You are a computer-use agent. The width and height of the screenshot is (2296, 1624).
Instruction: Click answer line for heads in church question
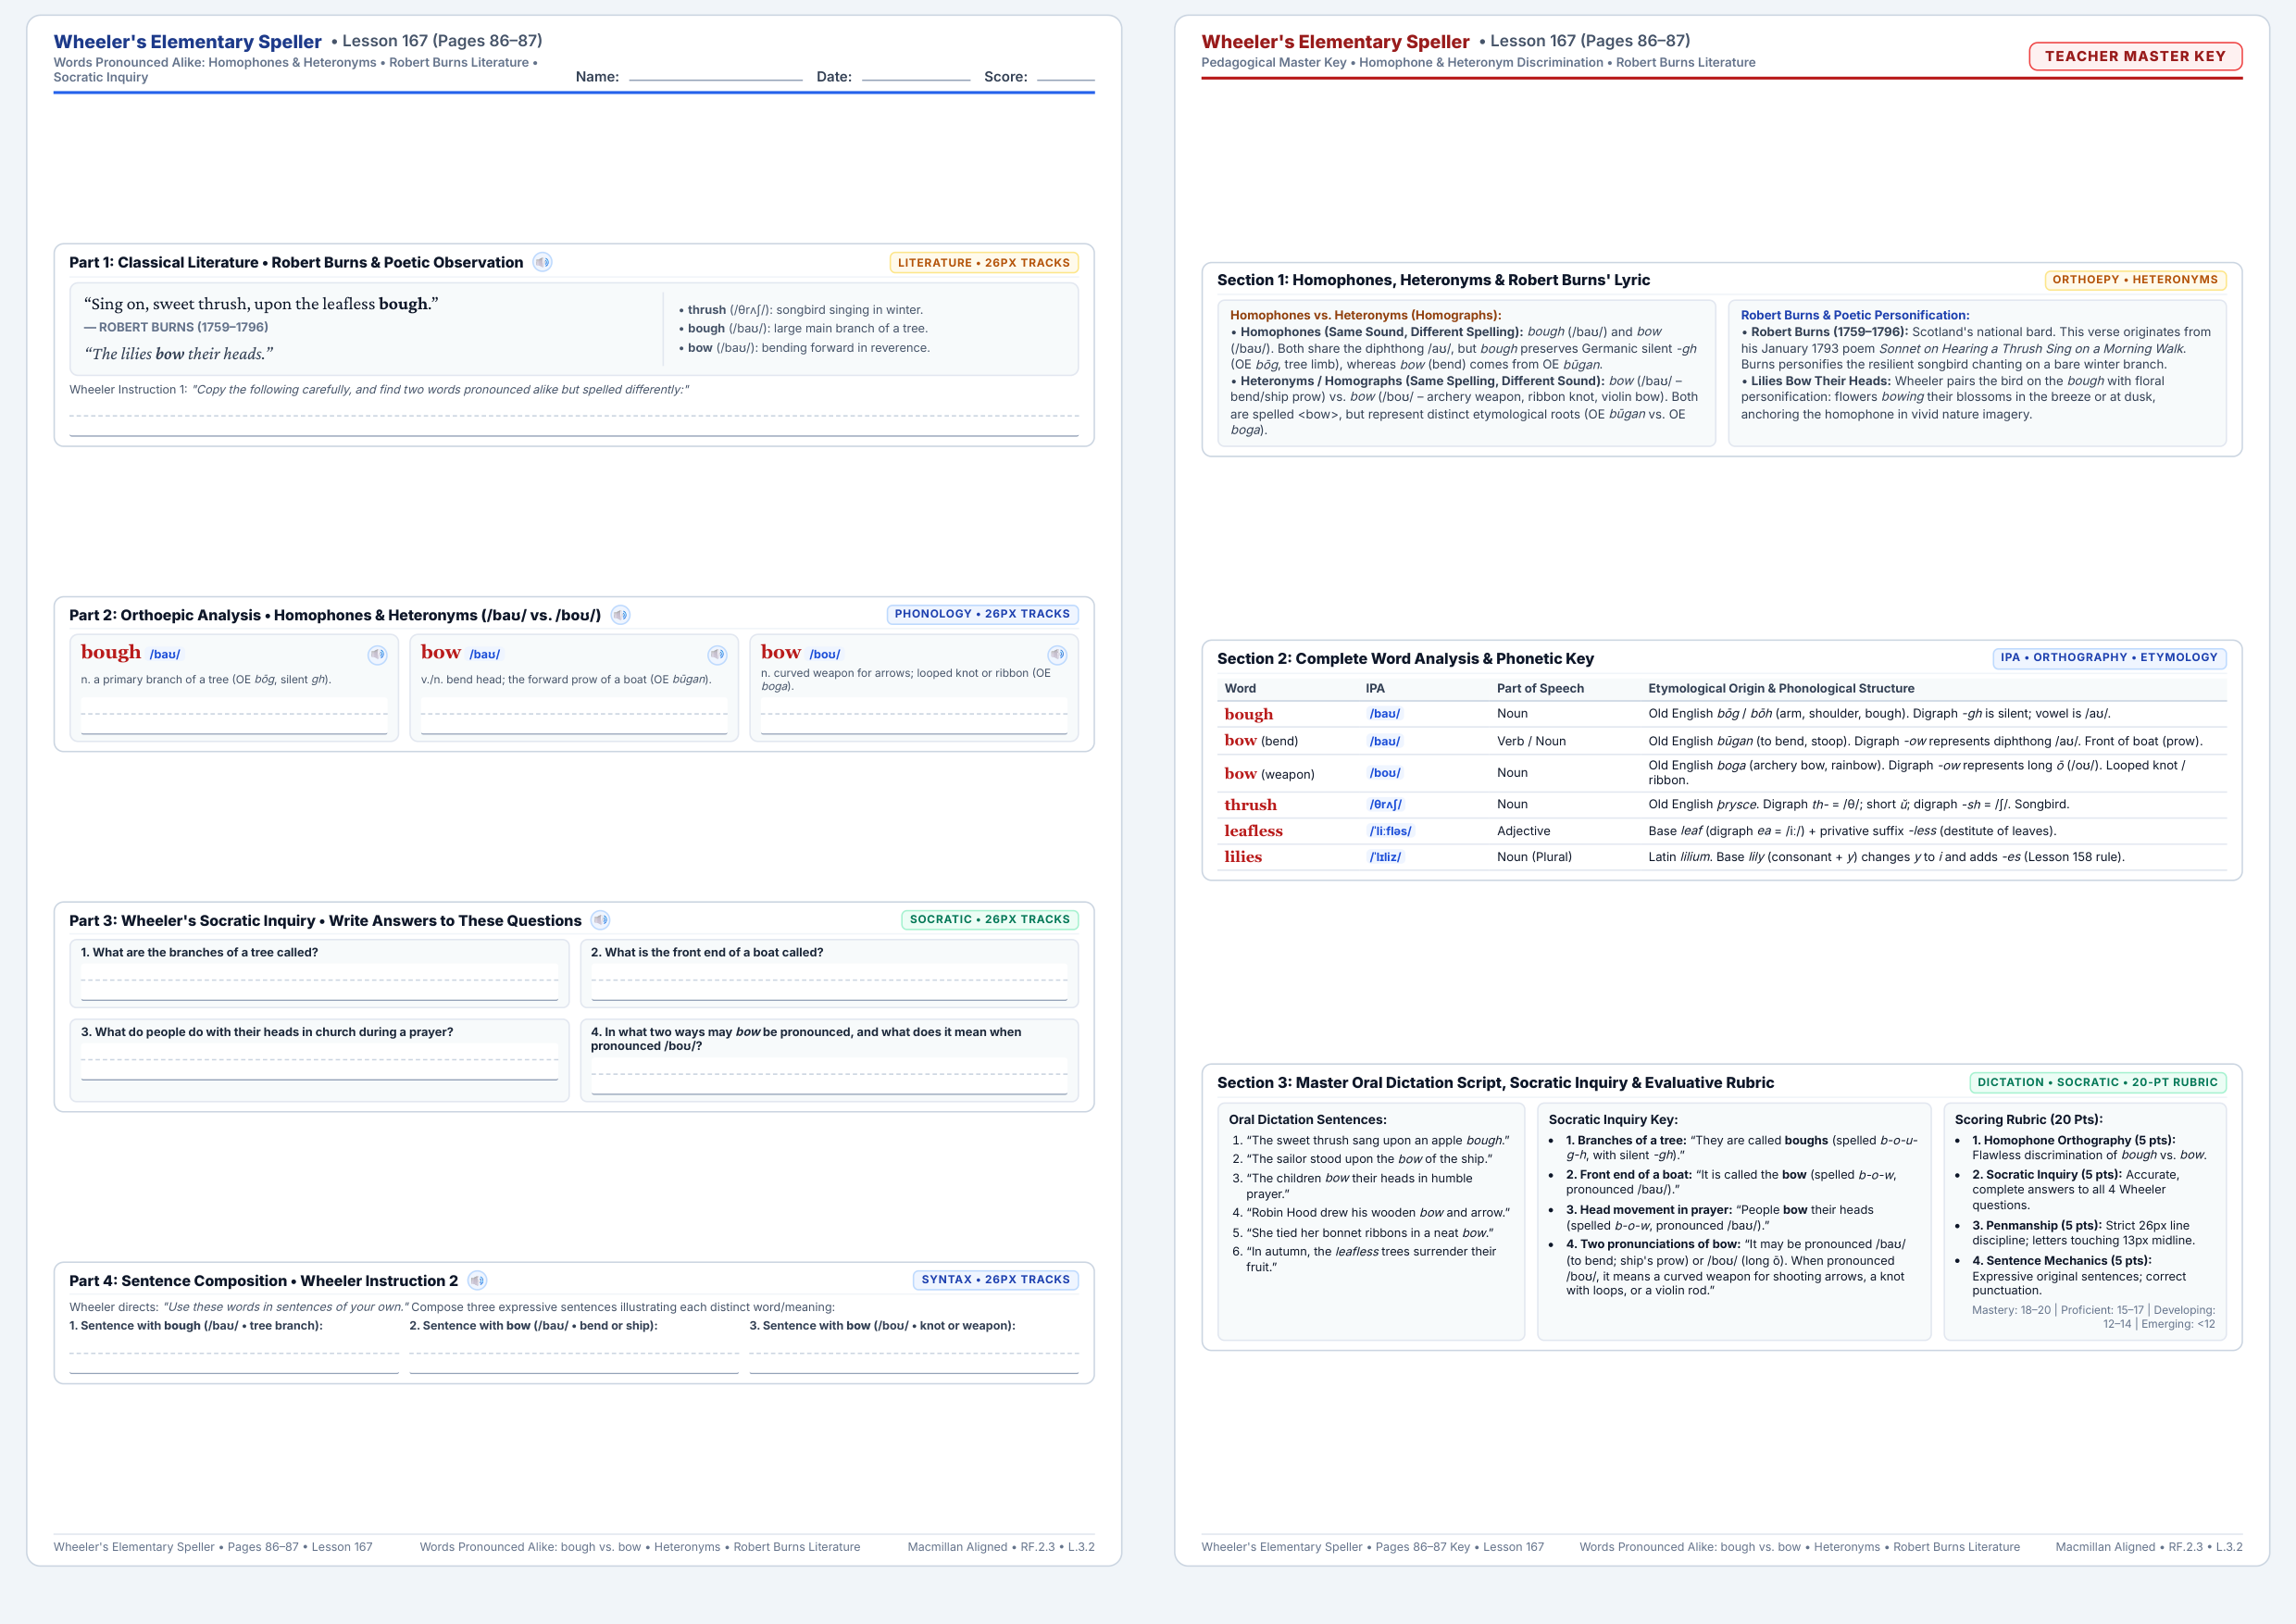pyautogui.click(x=320, y=1062)
